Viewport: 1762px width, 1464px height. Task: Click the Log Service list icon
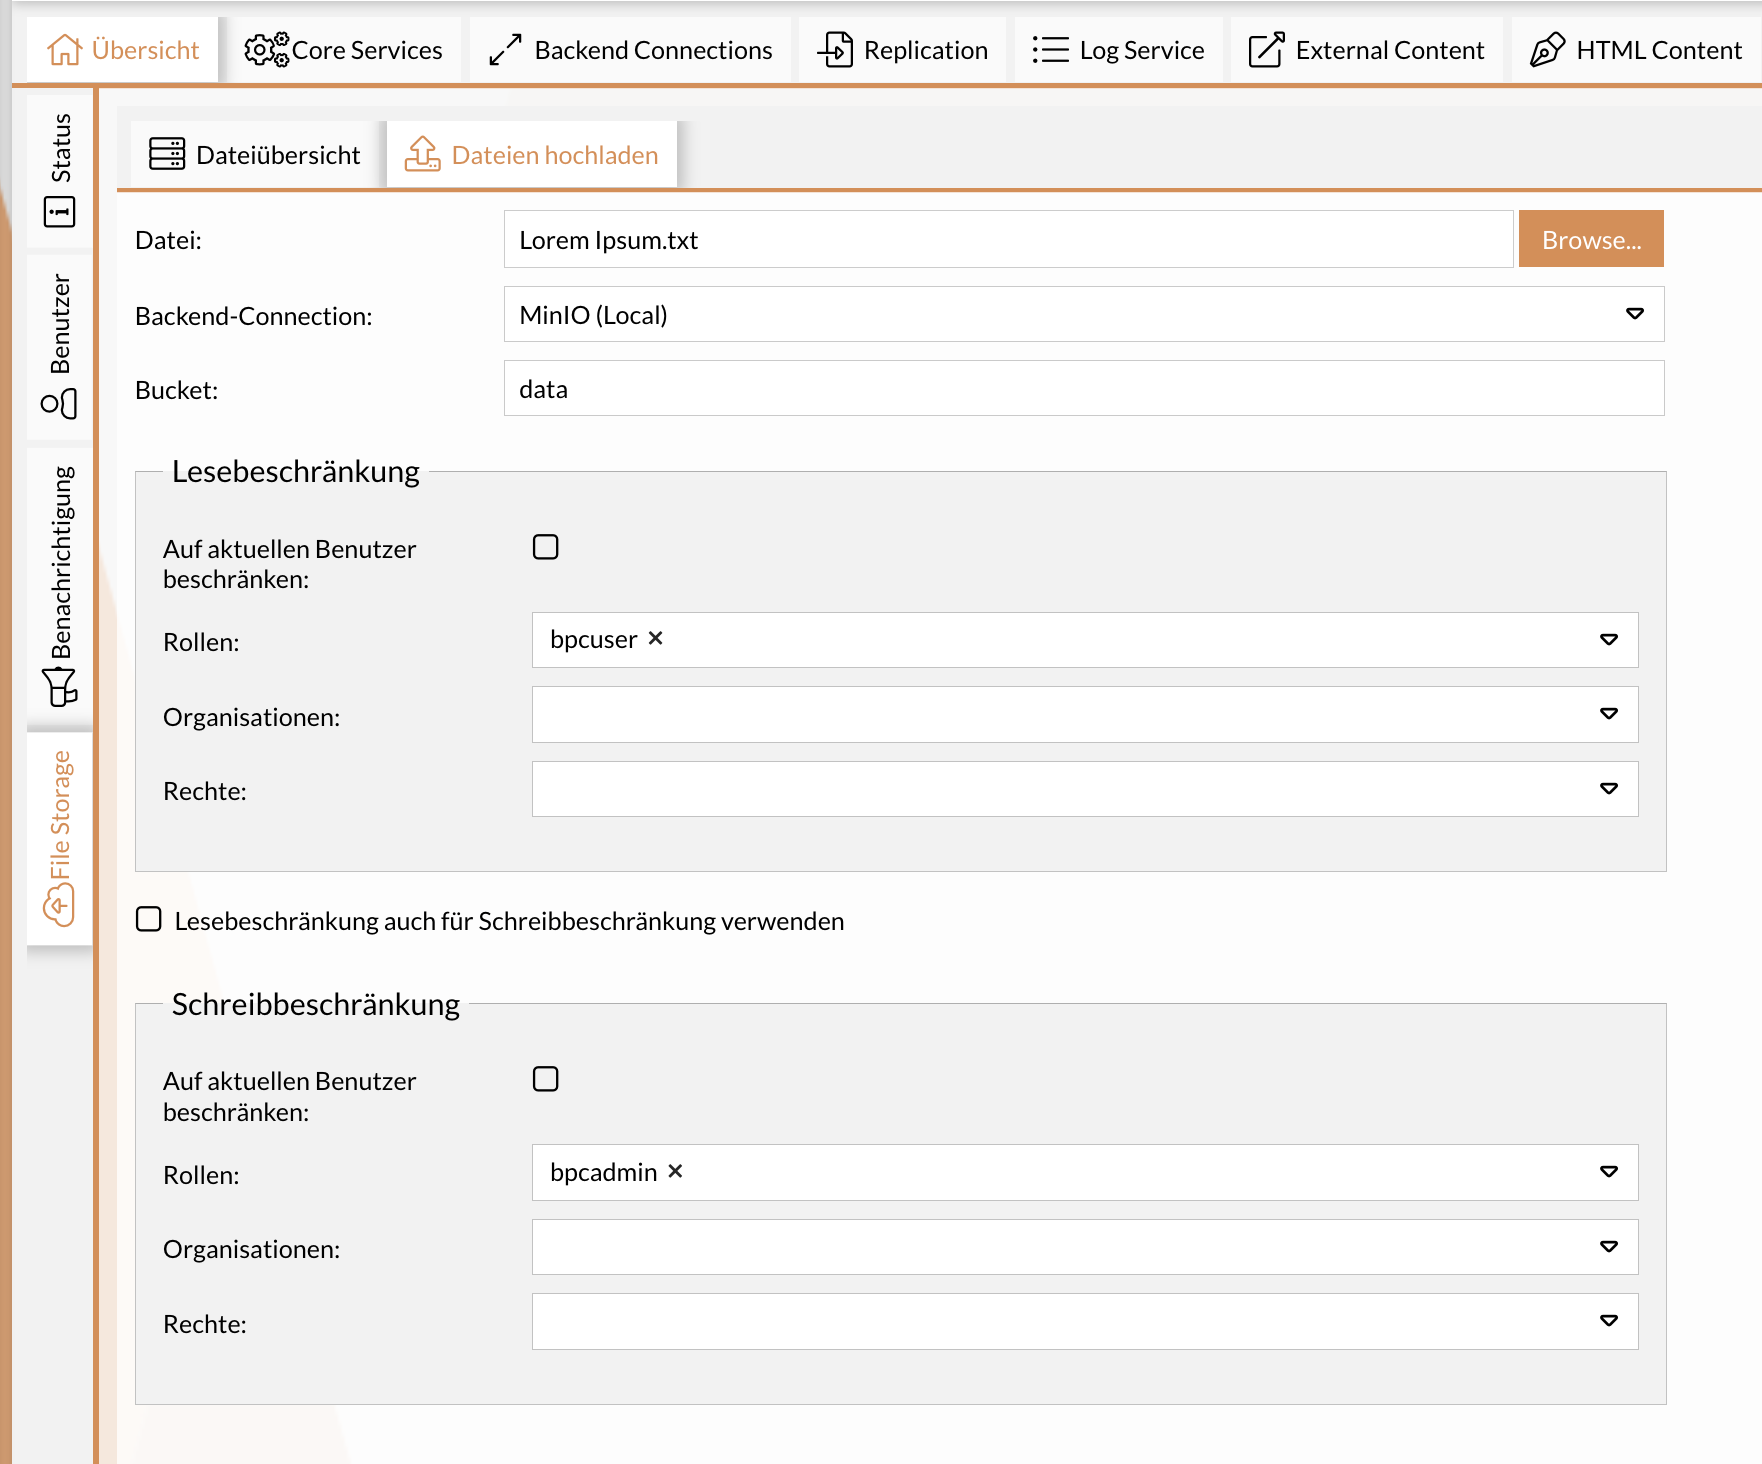pos(1050,50)
